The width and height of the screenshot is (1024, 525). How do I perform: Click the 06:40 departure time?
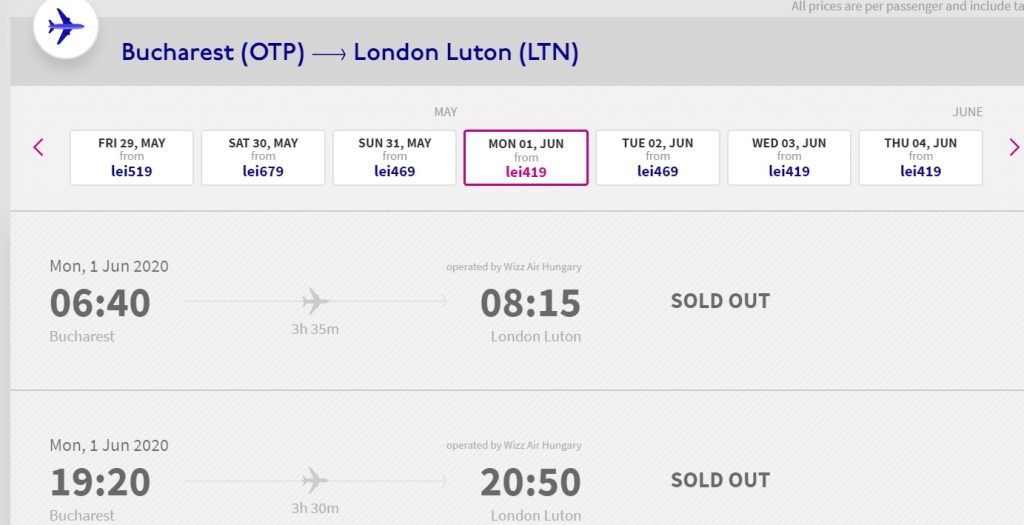coord(100,303)
